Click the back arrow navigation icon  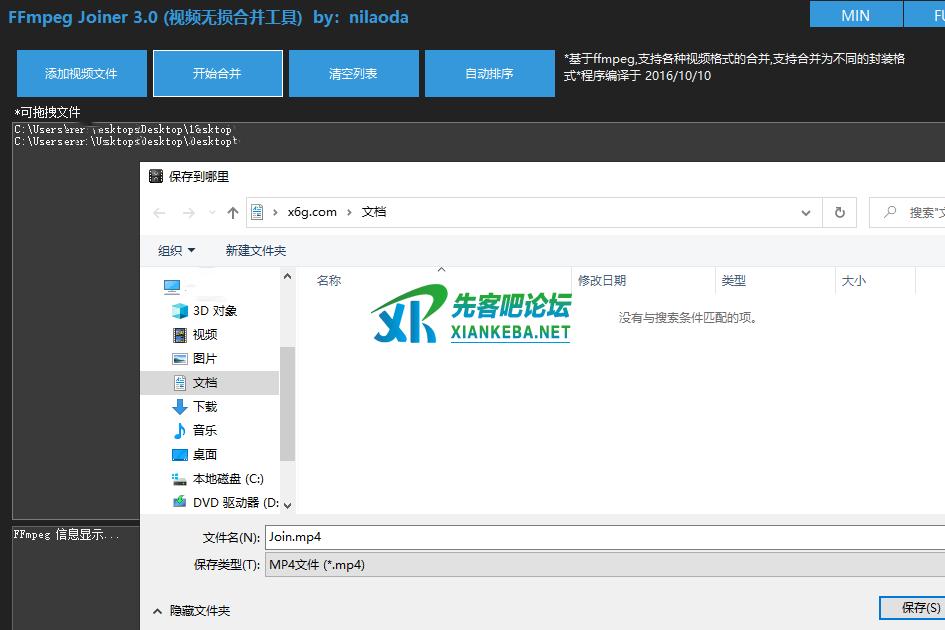[160, 213]
